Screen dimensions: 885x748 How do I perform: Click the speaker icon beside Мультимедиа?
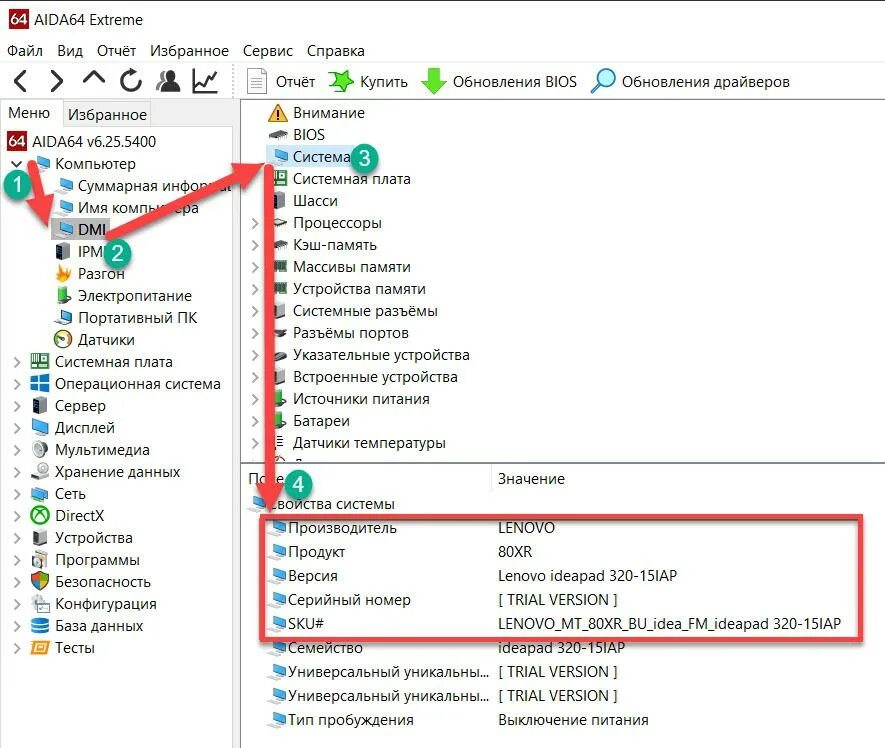pos(40,449)
